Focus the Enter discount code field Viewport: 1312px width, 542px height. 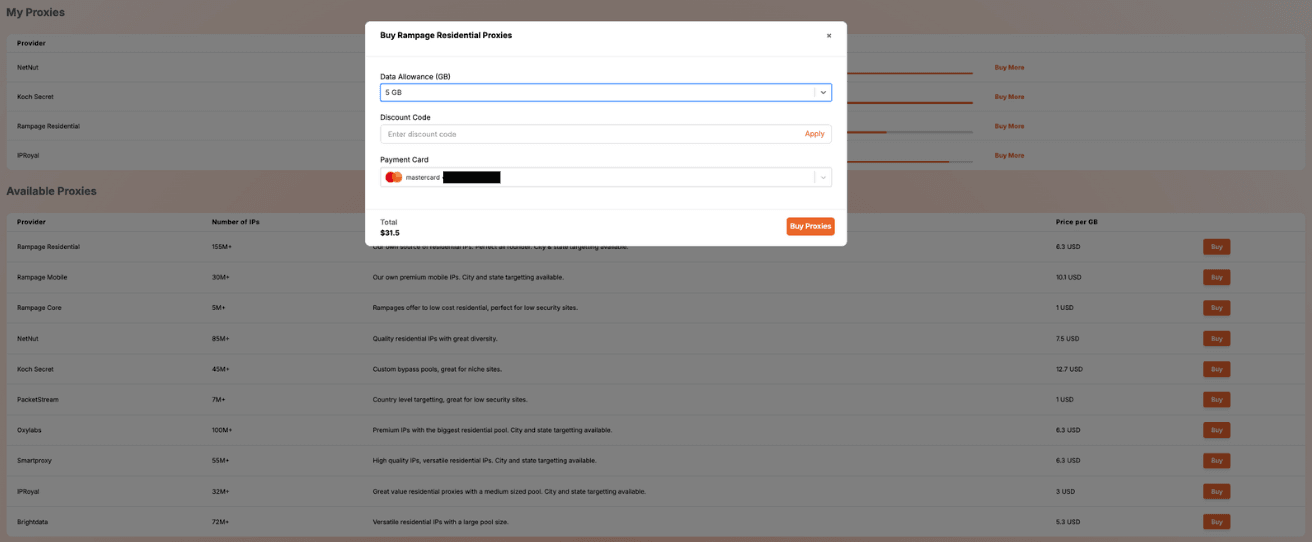pyautogui.click(x=590, y=134)
